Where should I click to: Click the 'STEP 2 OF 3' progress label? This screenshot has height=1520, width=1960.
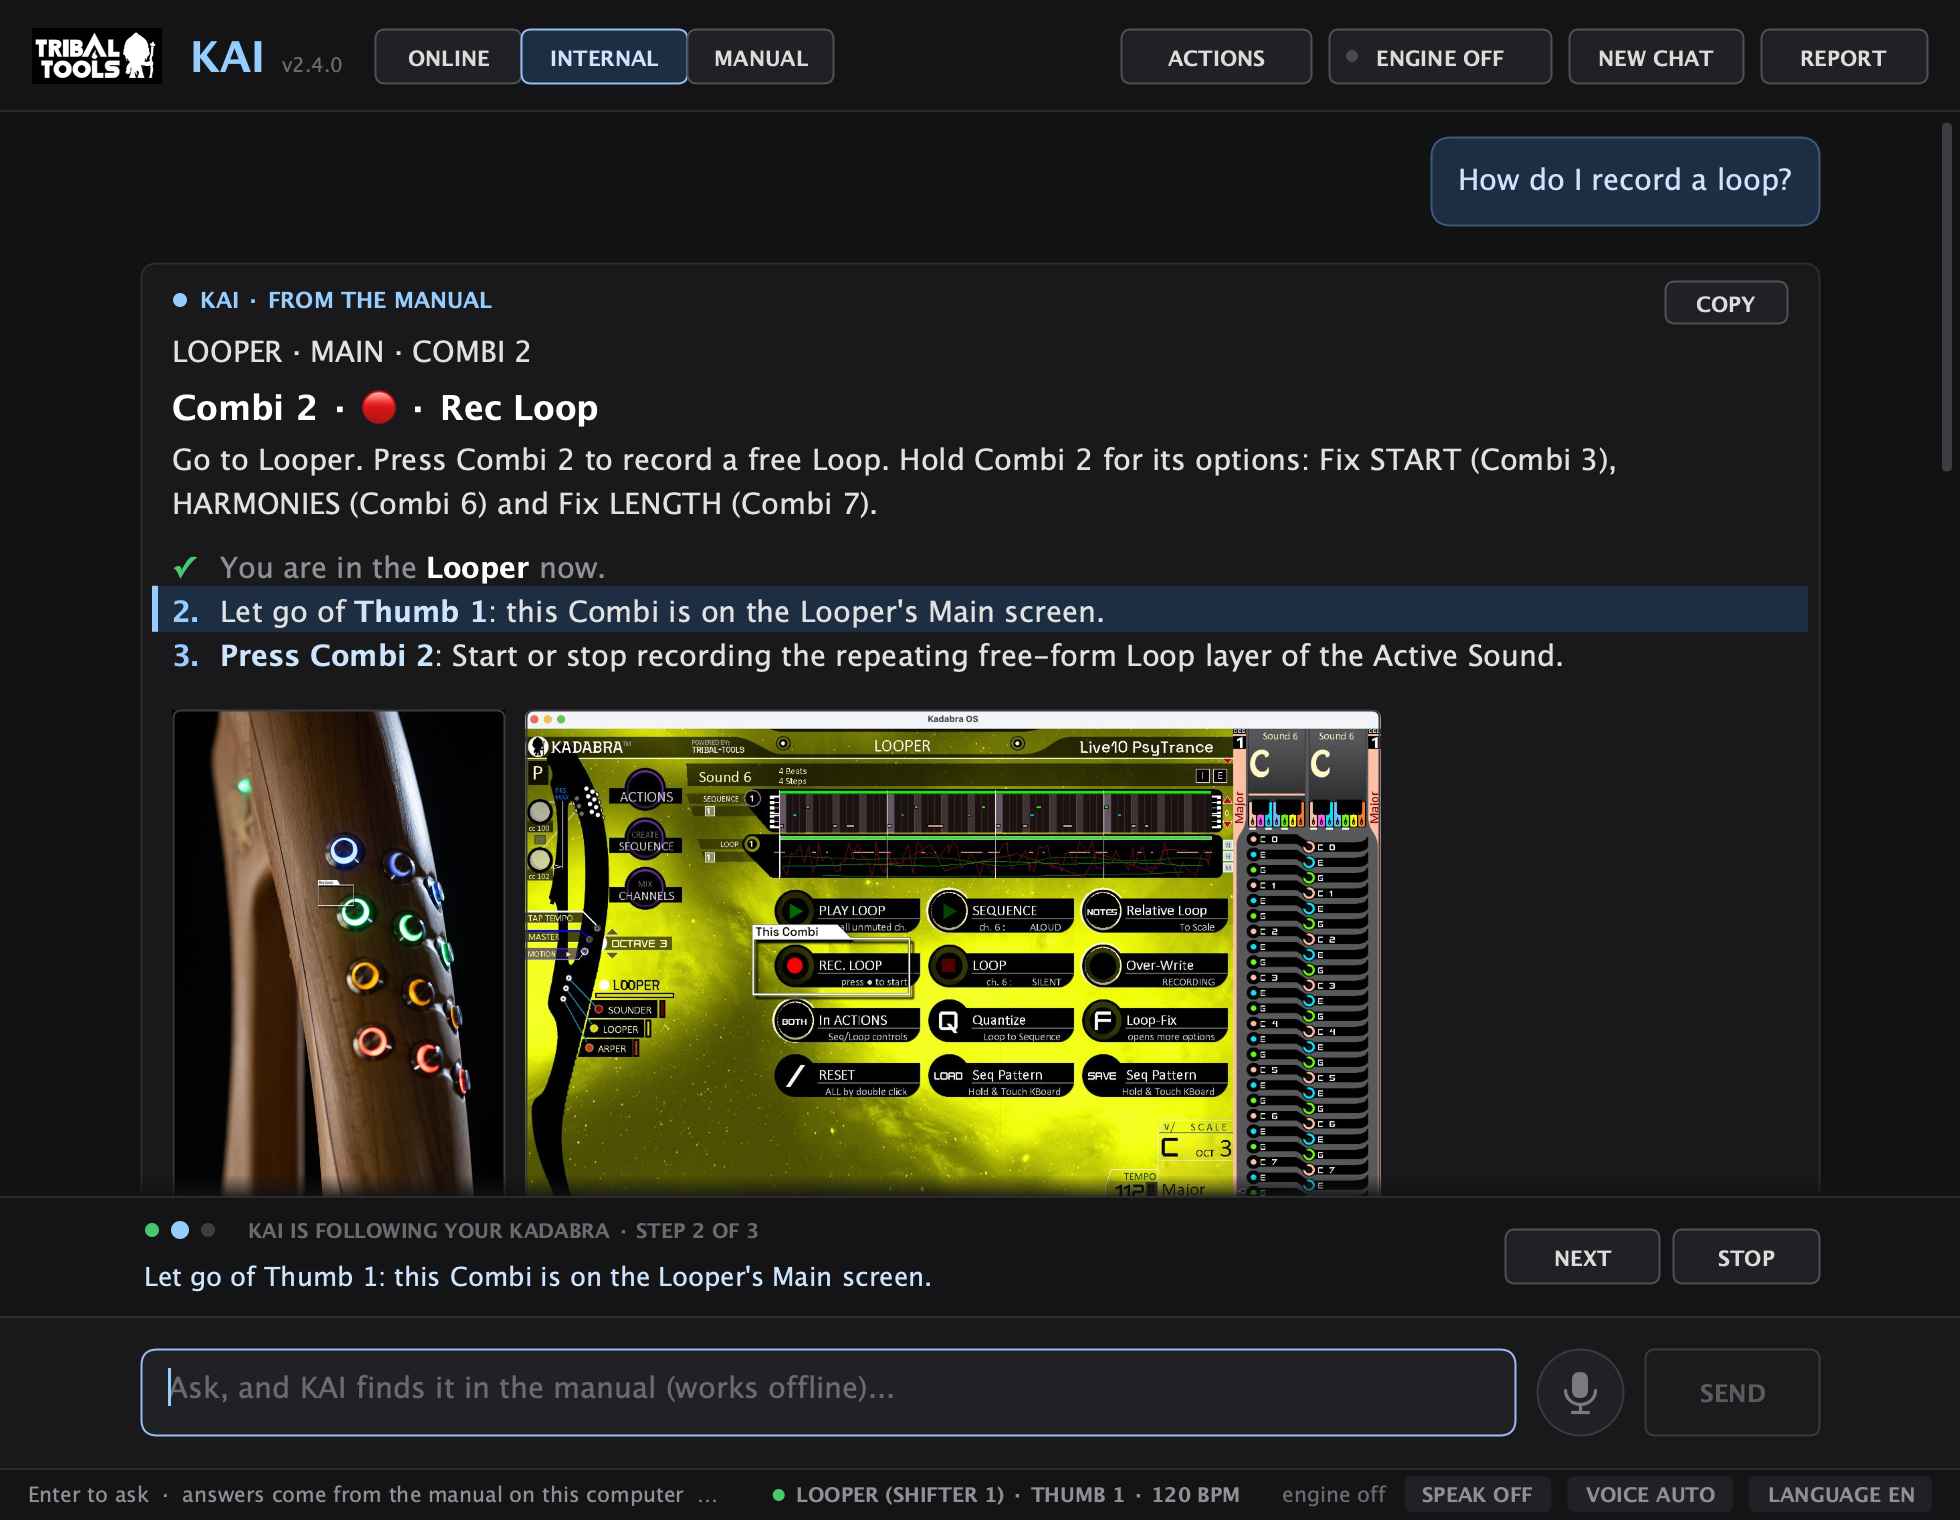697,1230
